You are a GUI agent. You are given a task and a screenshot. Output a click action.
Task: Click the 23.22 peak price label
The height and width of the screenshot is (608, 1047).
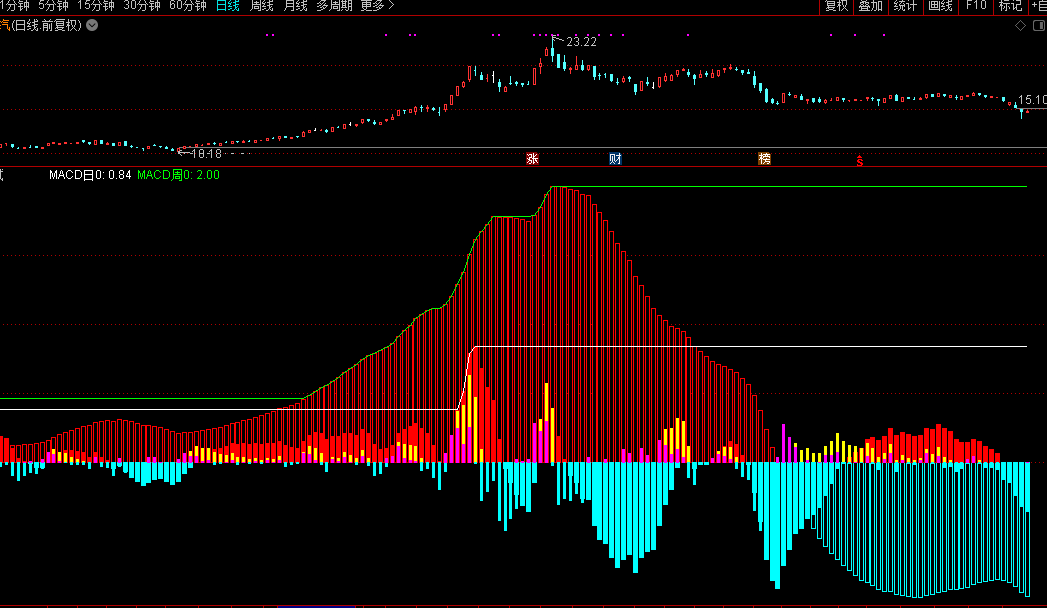coord(581,42)
